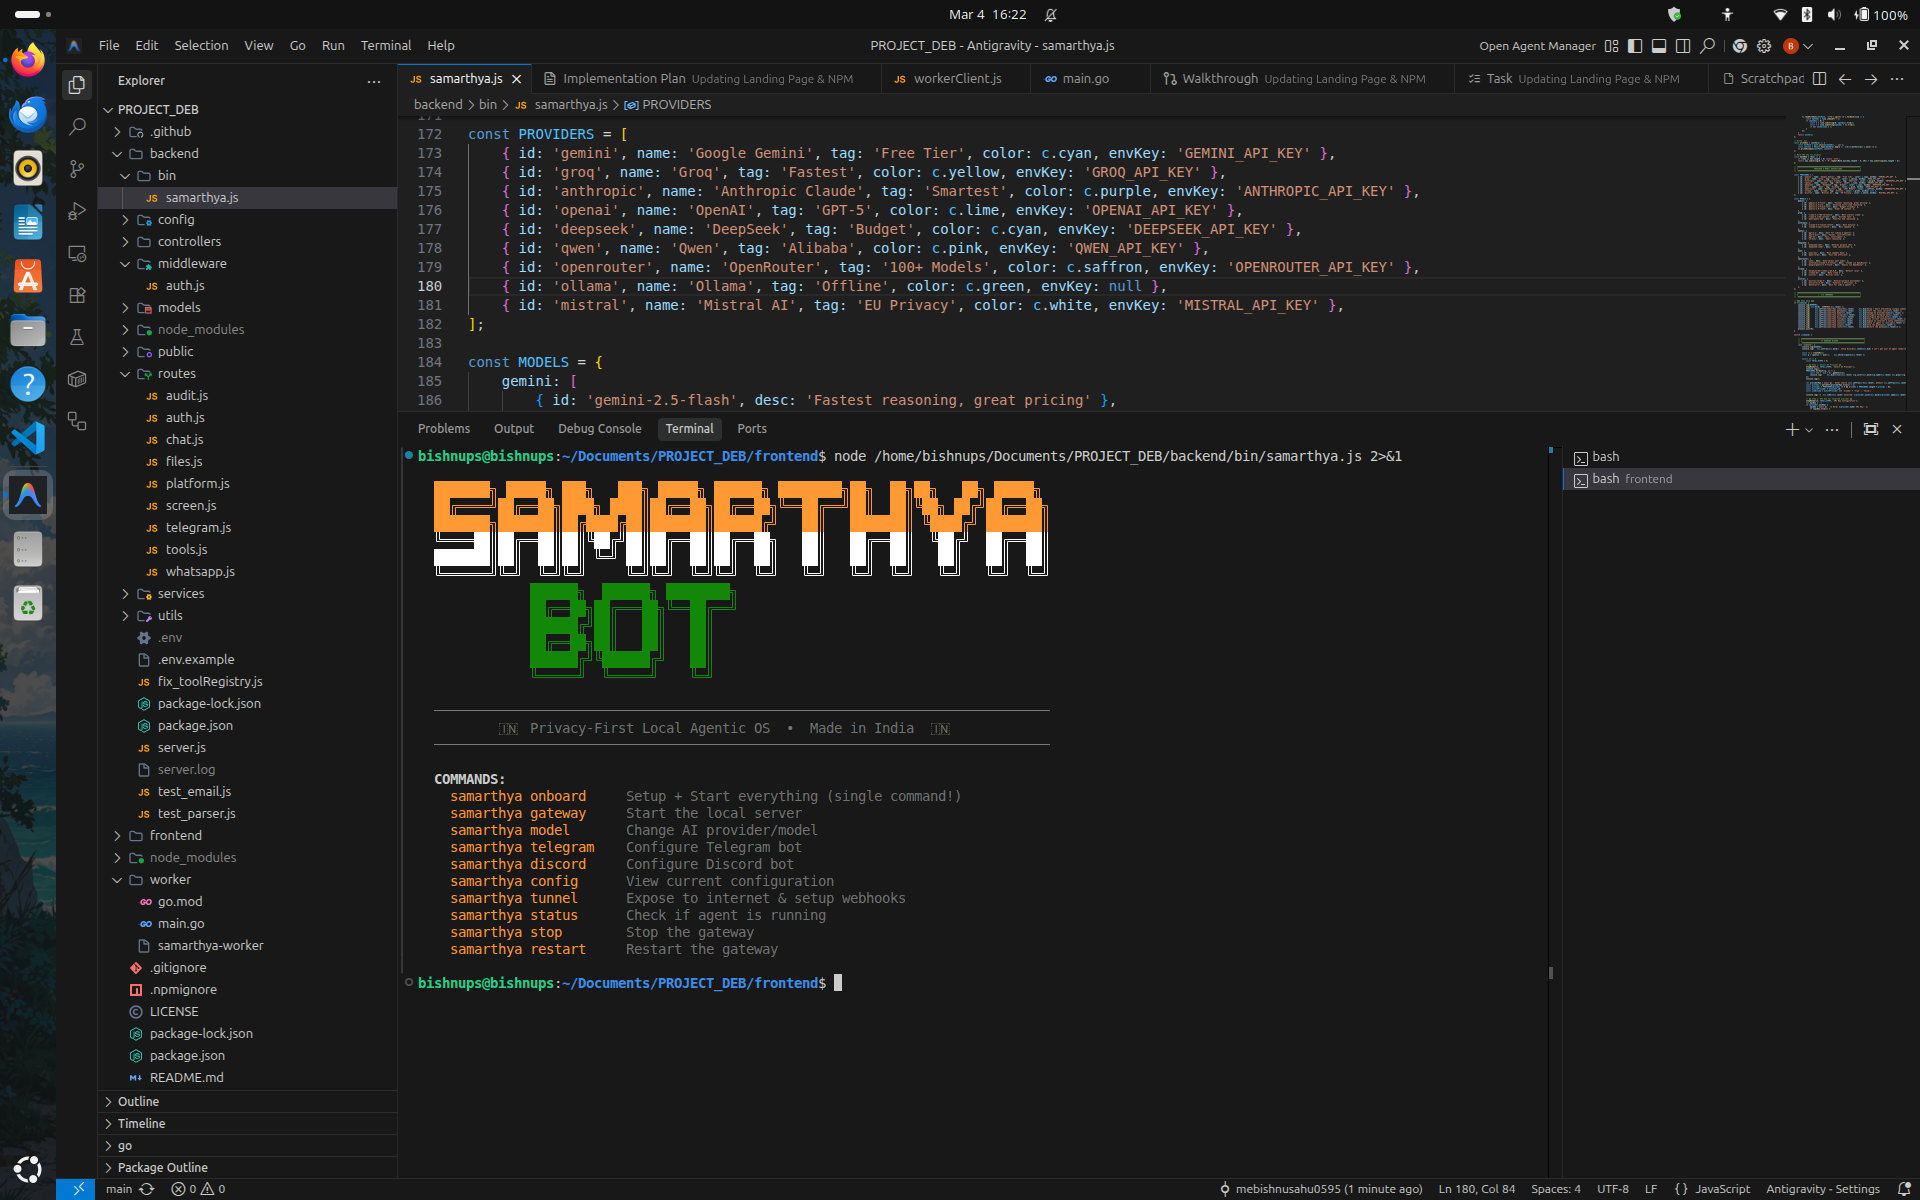
Task: Expand the Outline section
Action: pos(138,1101)
